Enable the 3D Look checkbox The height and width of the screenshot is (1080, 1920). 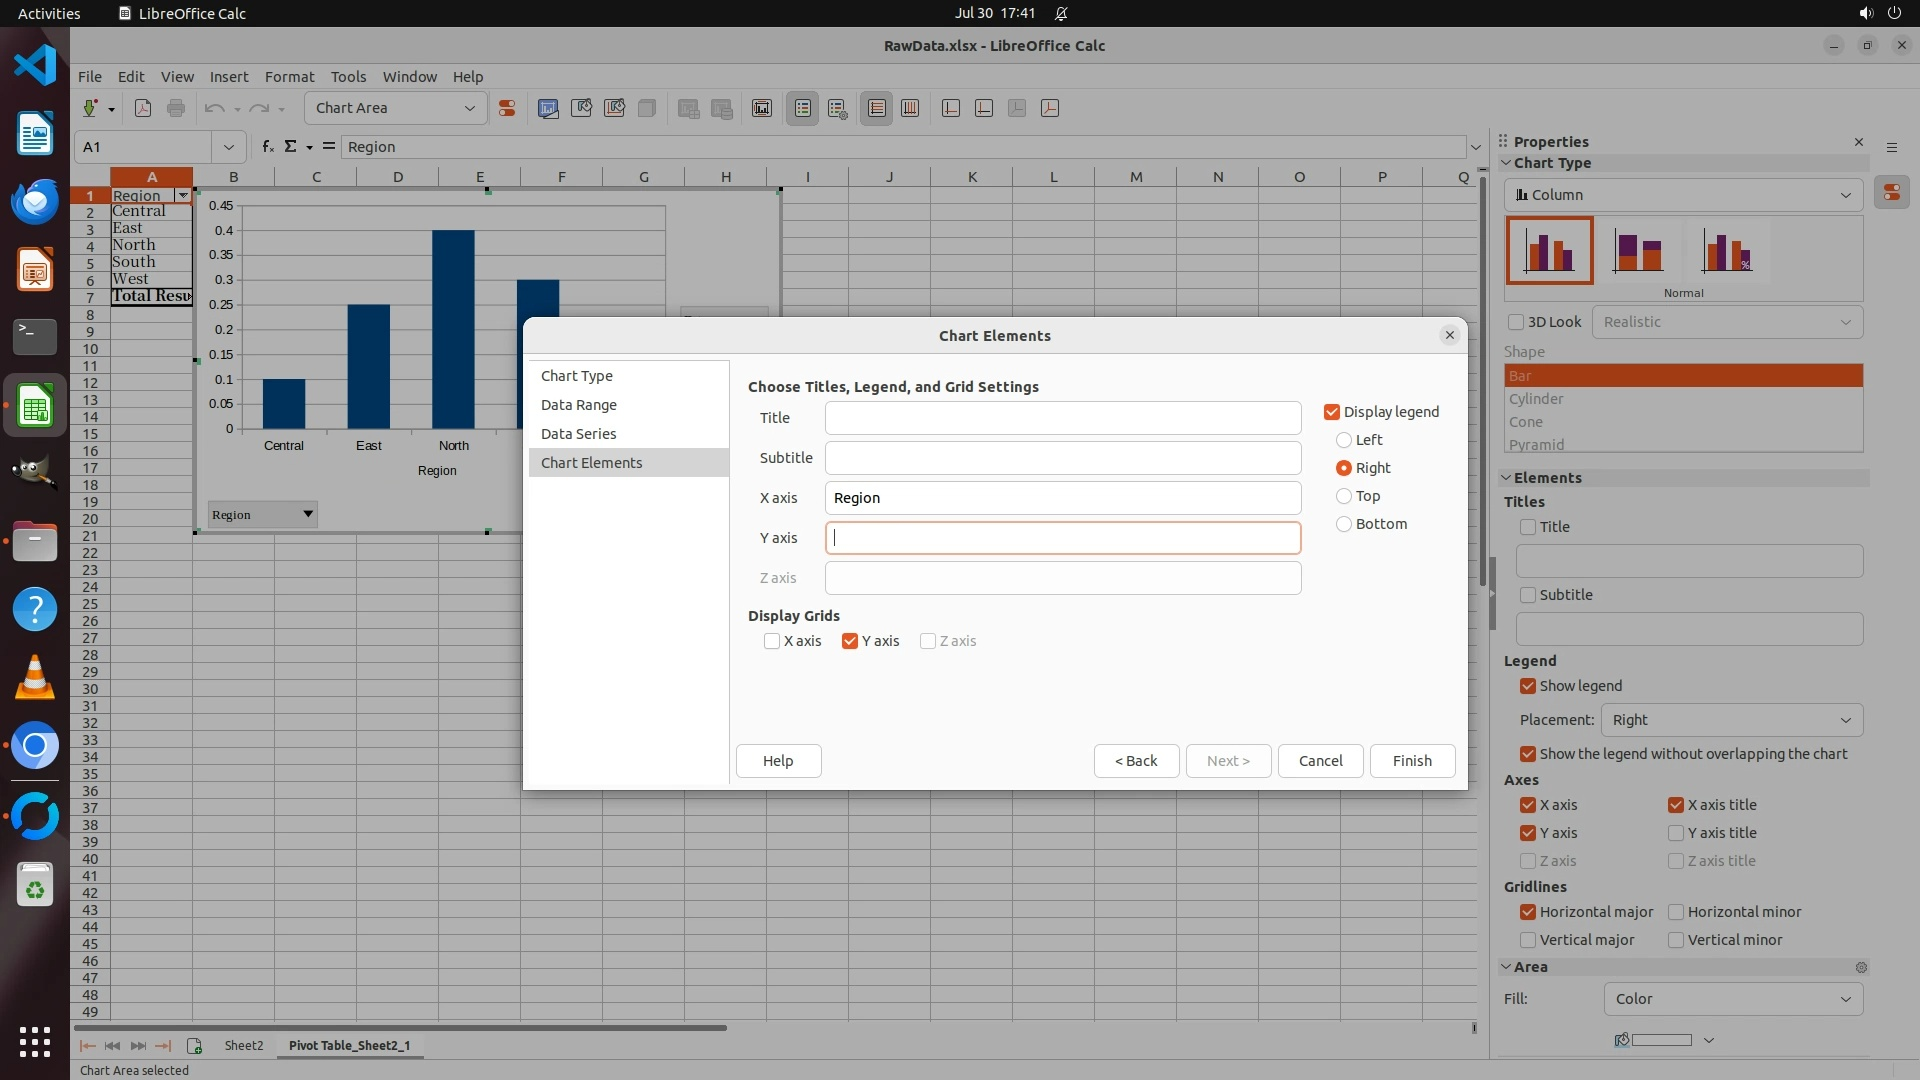[1516, 322]
